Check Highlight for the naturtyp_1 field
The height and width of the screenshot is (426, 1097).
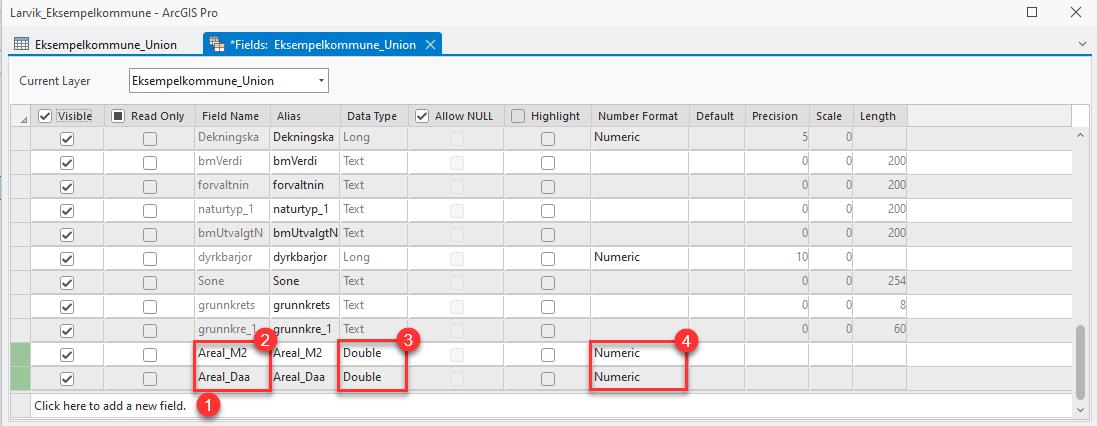[548, 211]
